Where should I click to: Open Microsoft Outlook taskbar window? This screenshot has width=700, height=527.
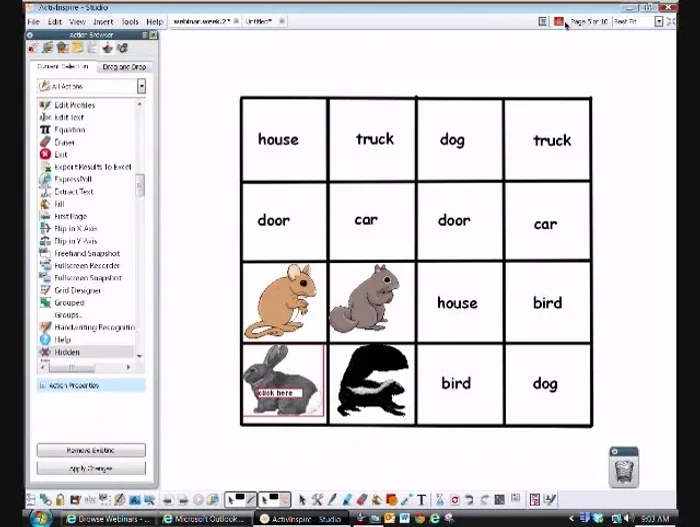[x=204, y=519]
